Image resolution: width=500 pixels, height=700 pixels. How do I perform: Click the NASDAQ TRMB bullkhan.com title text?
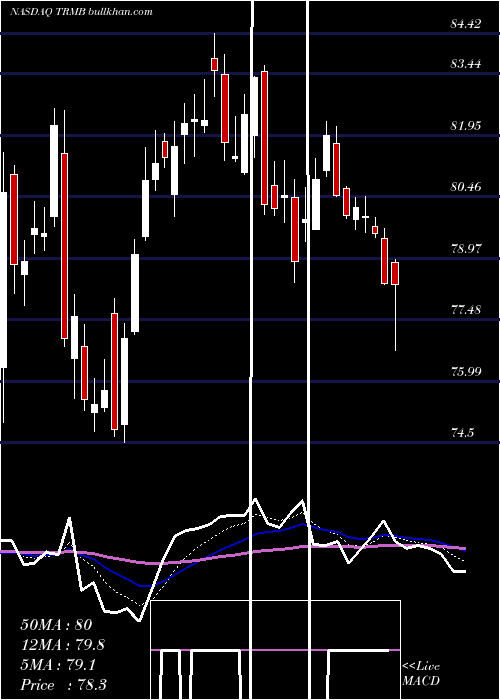(81, 12)
